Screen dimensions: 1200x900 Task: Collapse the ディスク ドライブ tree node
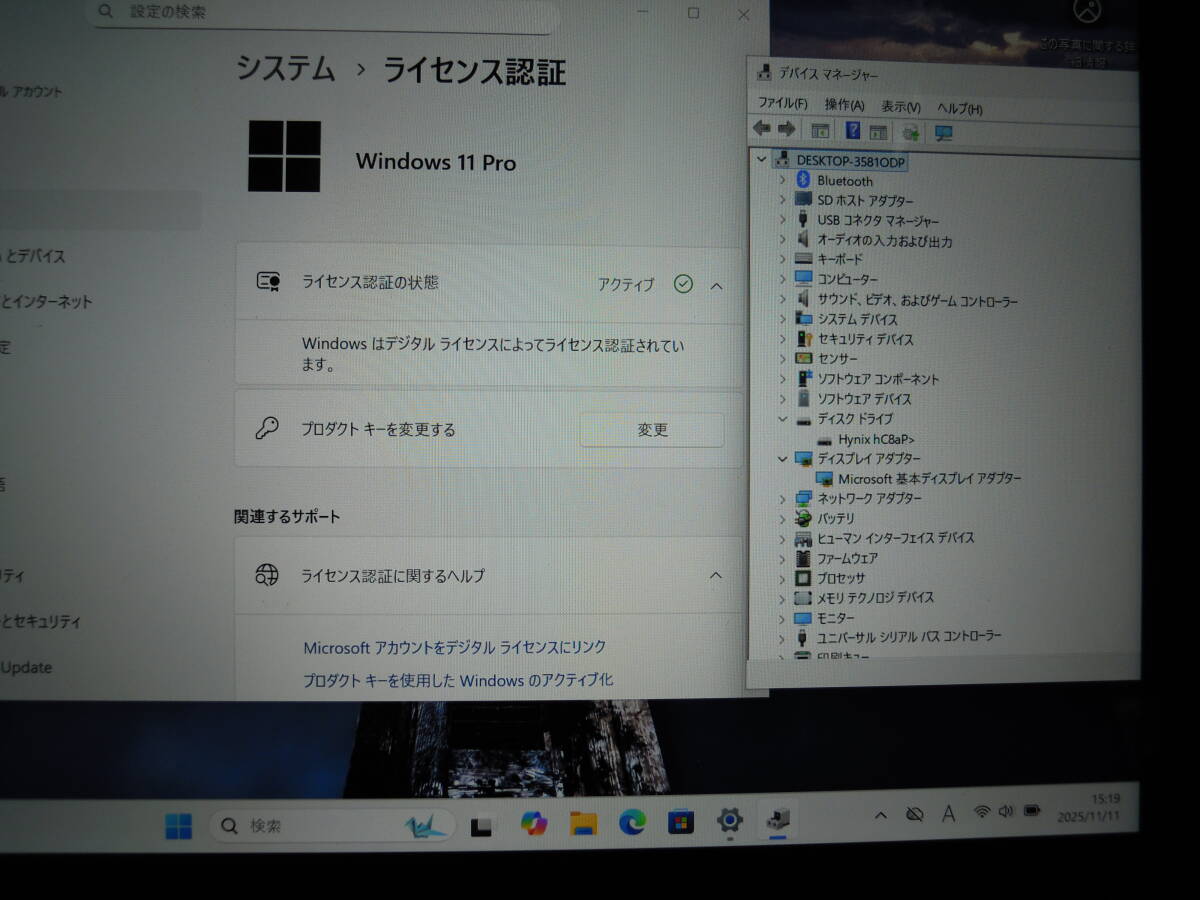[782, 419]
